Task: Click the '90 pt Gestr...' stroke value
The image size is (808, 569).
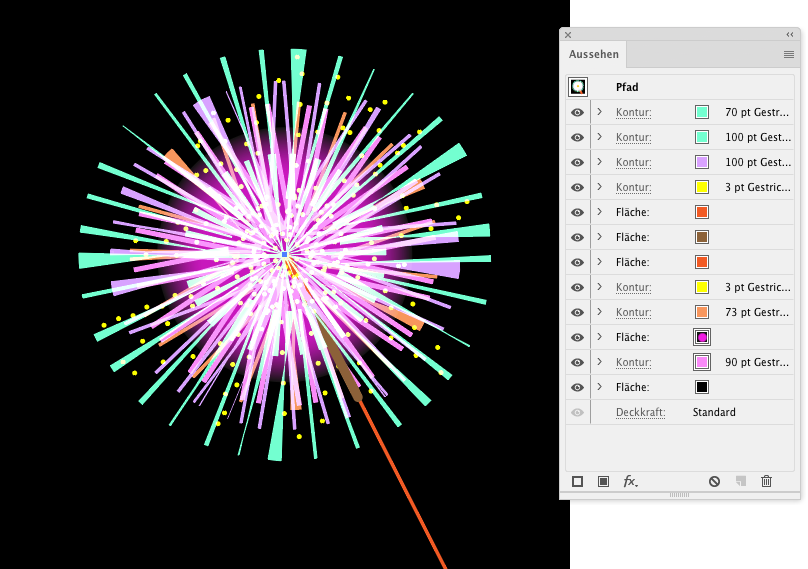Action: click(757, 362)
